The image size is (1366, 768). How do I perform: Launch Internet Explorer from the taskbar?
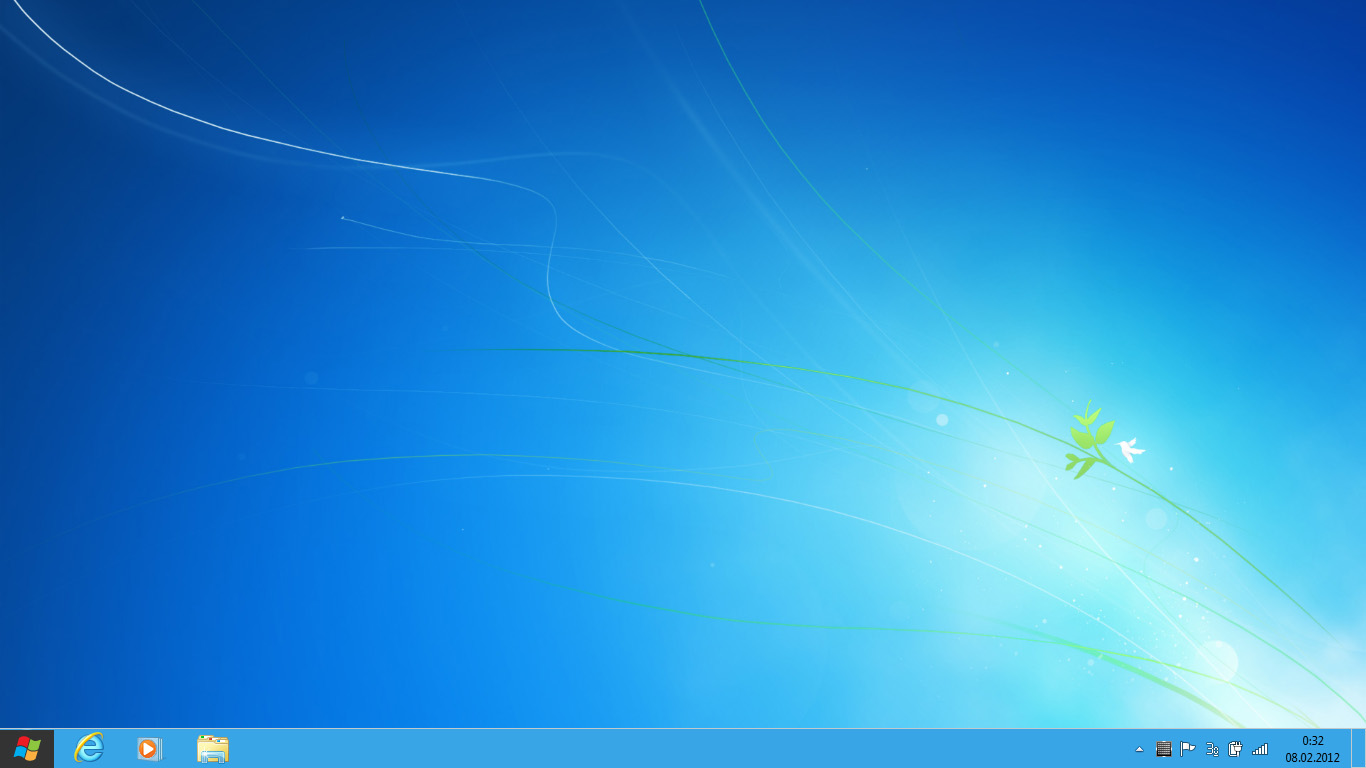[89, 748]
